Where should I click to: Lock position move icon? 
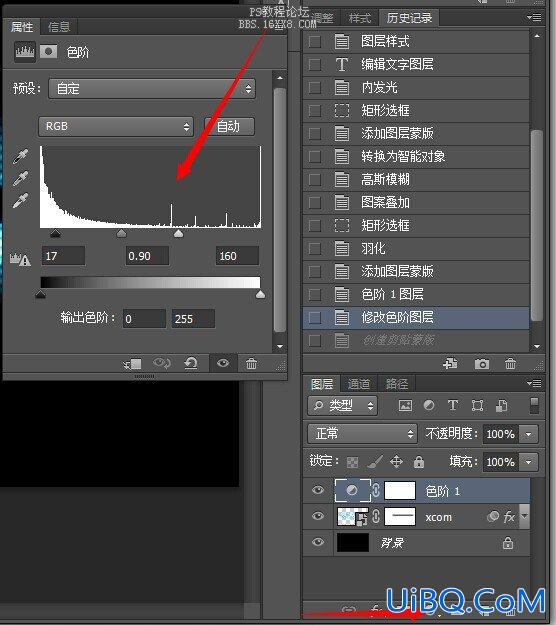[396, 462]
